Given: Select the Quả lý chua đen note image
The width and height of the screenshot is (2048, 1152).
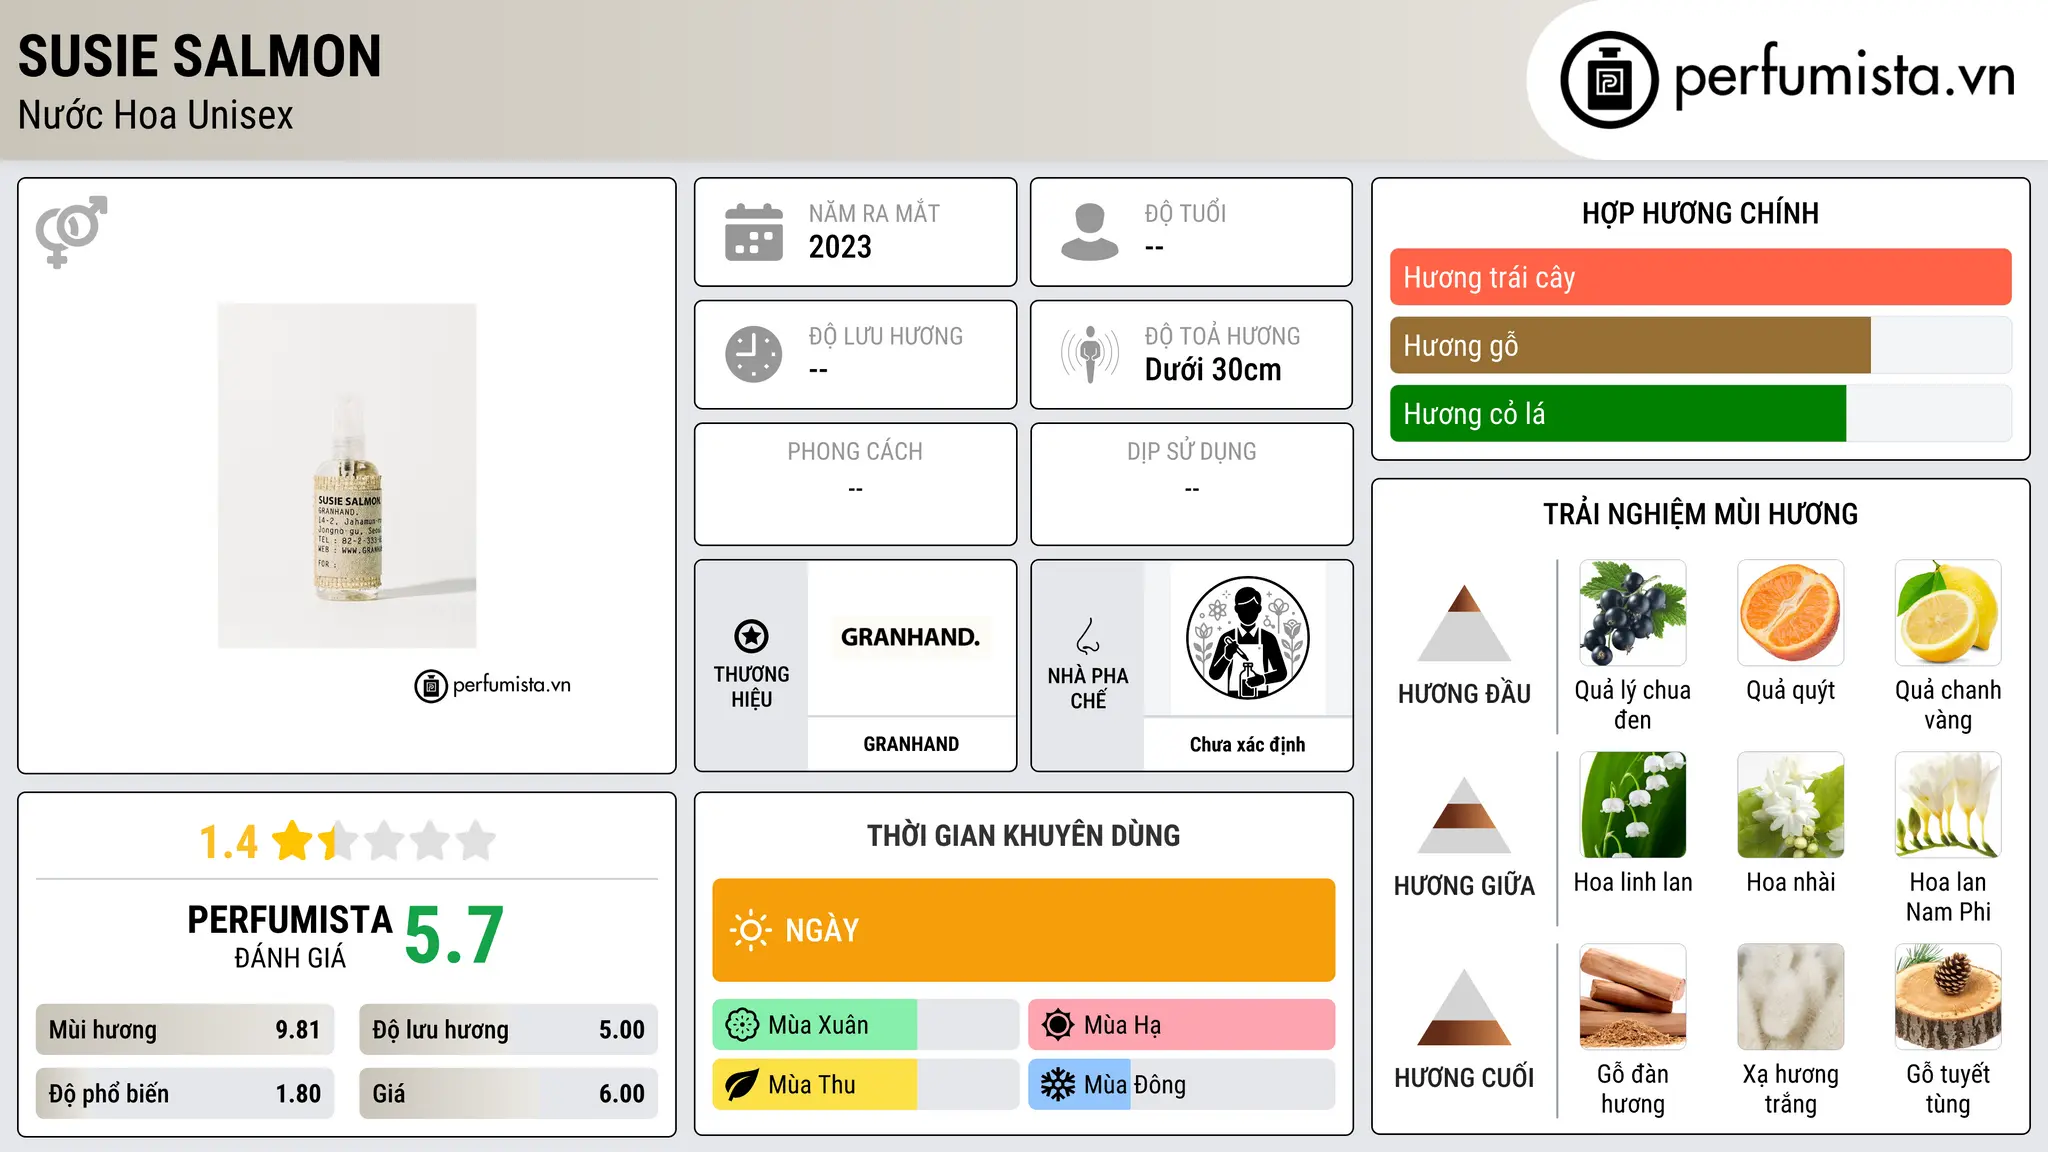Looking at the screenshot, I should pyautogui.click(x=1632, y=613).
